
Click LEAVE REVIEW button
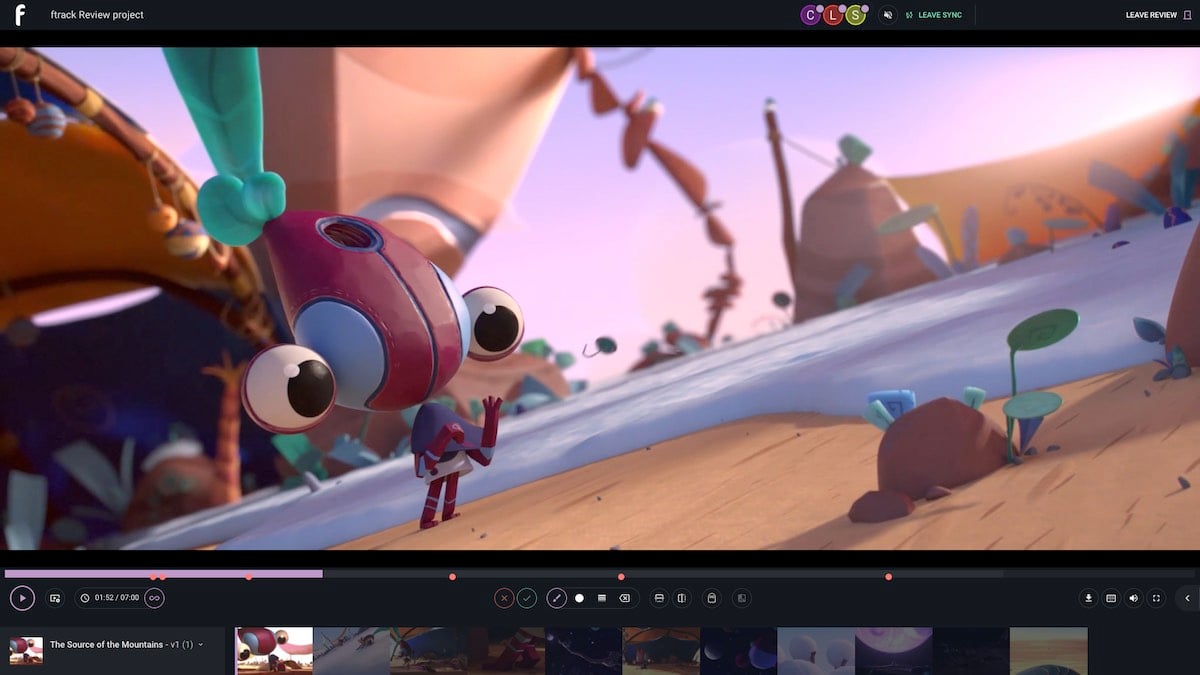[1158, 15]
